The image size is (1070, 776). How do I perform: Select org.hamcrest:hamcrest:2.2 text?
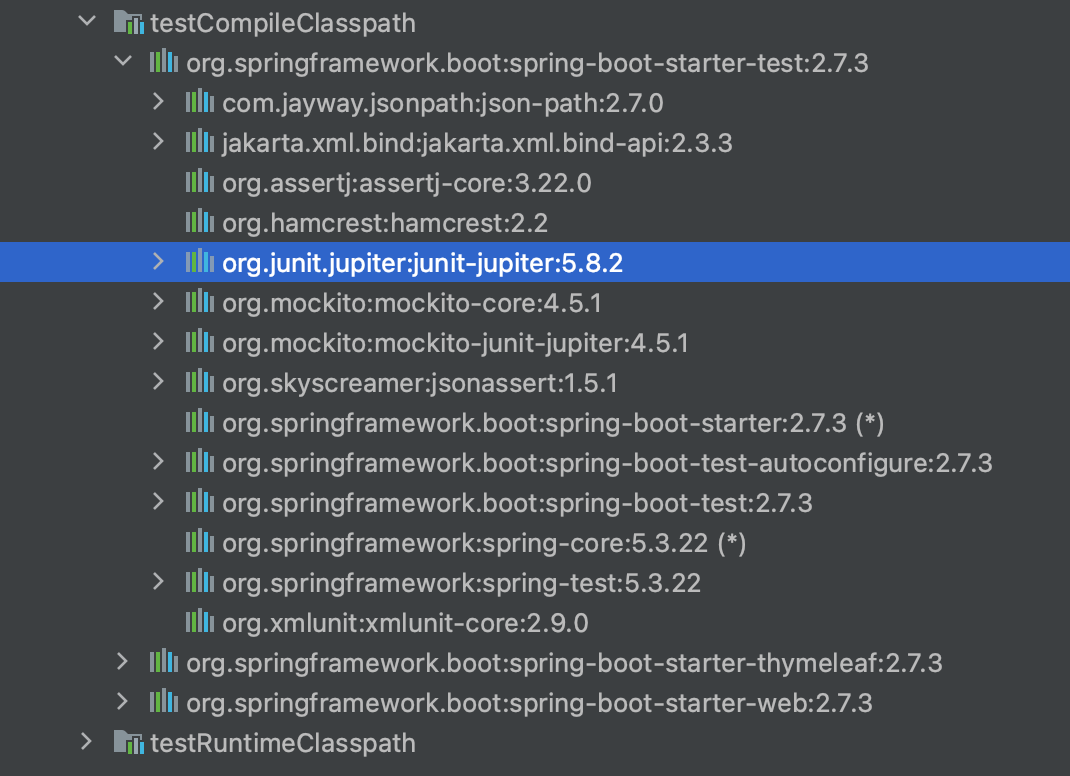[385, 223]
